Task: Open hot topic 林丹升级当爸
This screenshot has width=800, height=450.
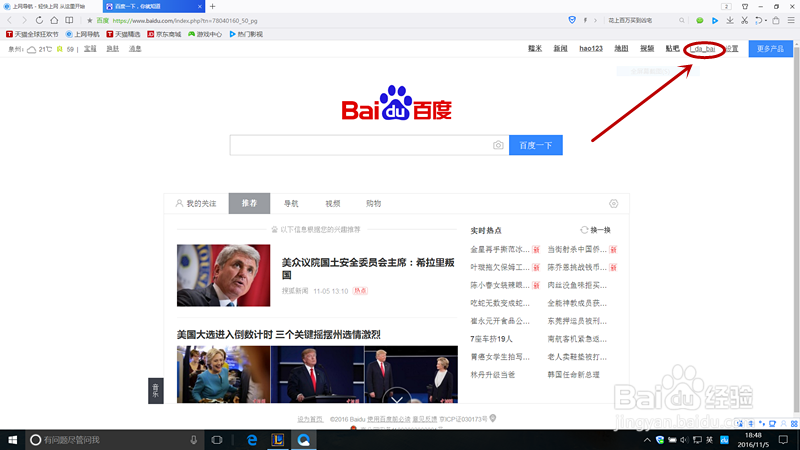Action: coord(492,374)
